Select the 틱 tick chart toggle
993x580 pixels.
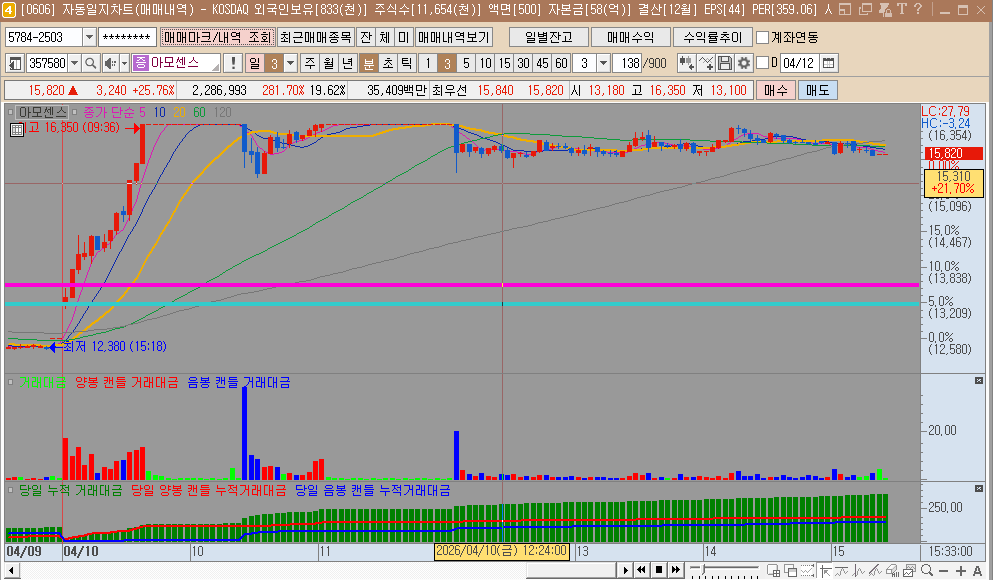click(407, 63)
